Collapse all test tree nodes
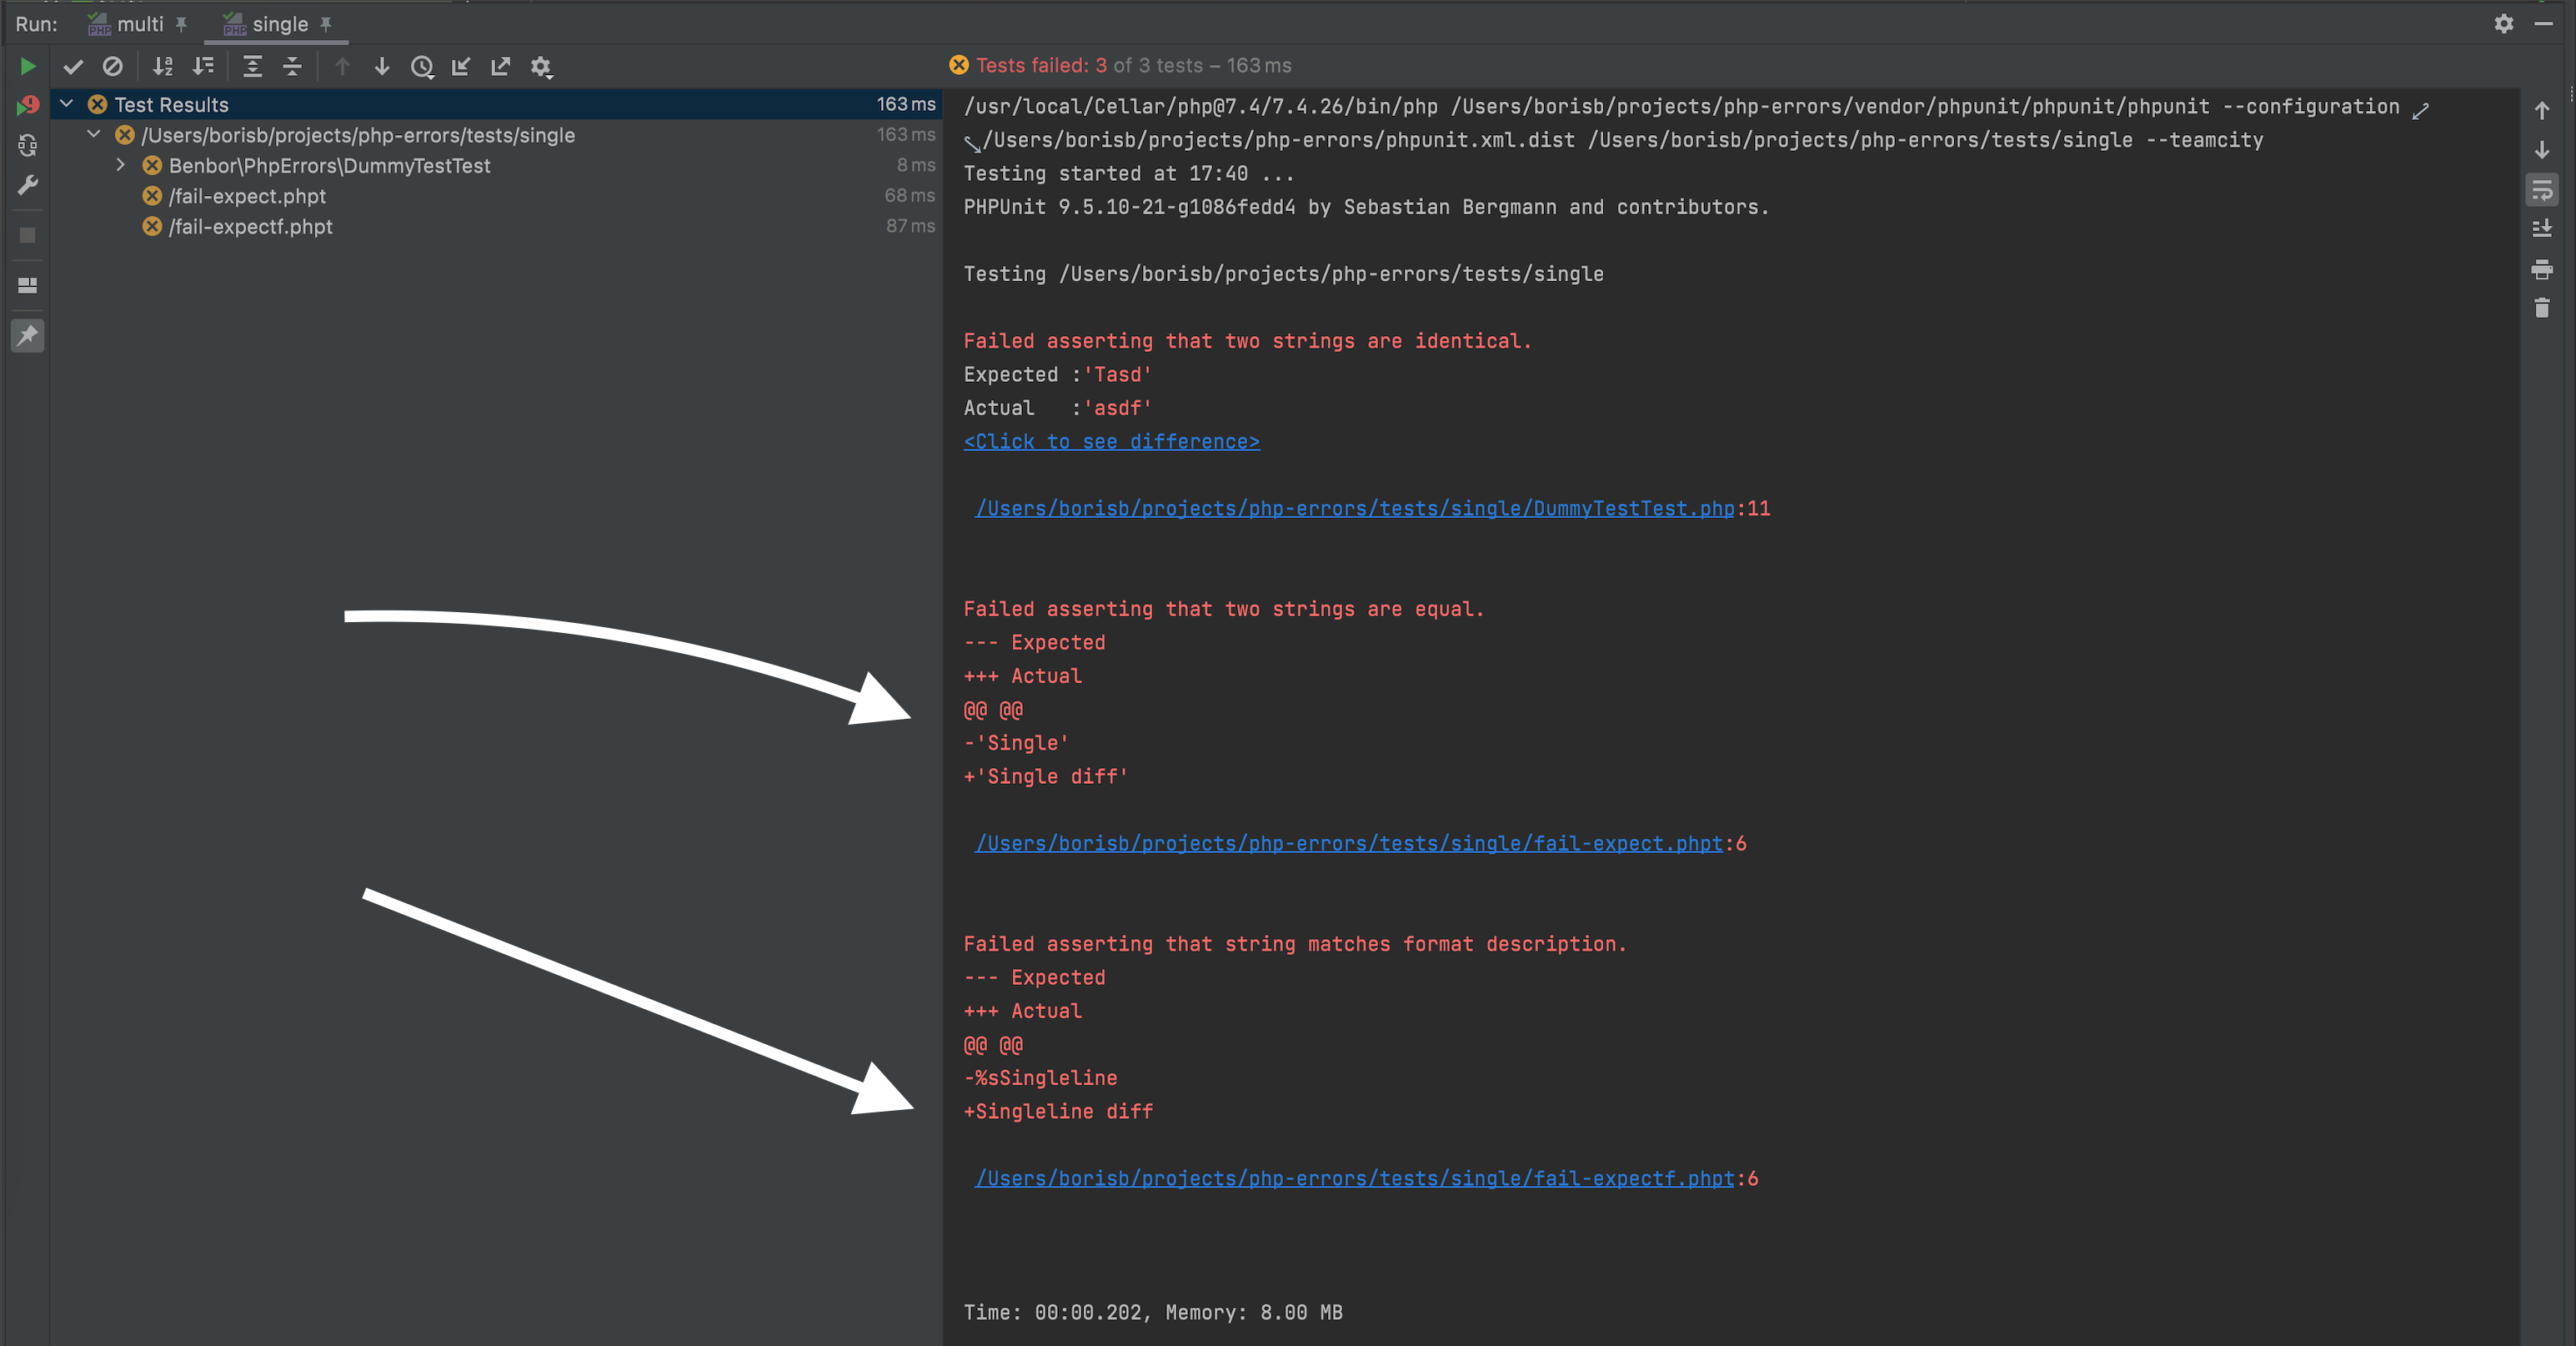The height and width of the screenshot is (1346, 2576). click(292, 67)
